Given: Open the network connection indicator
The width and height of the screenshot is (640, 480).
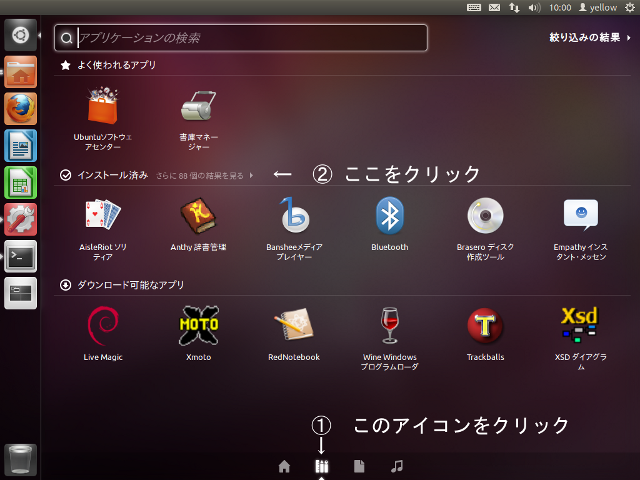Looking at the screenshot, I should [x=514, y=7].
